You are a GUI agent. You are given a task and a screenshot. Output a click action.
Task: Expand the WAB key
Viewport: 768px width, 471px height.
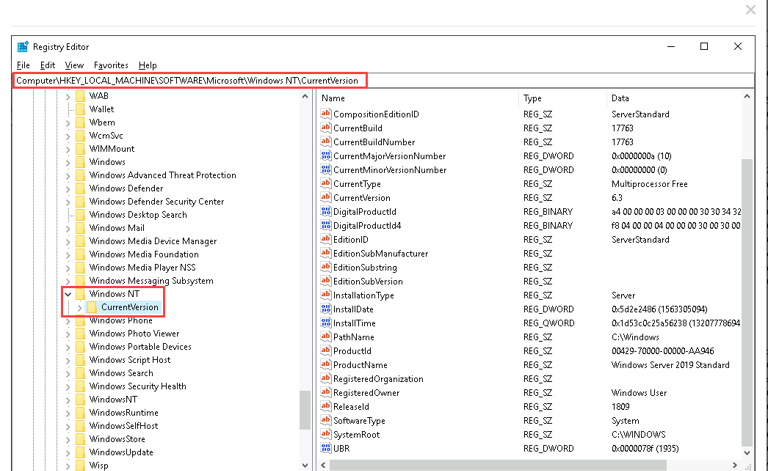(x=68, y=96)
